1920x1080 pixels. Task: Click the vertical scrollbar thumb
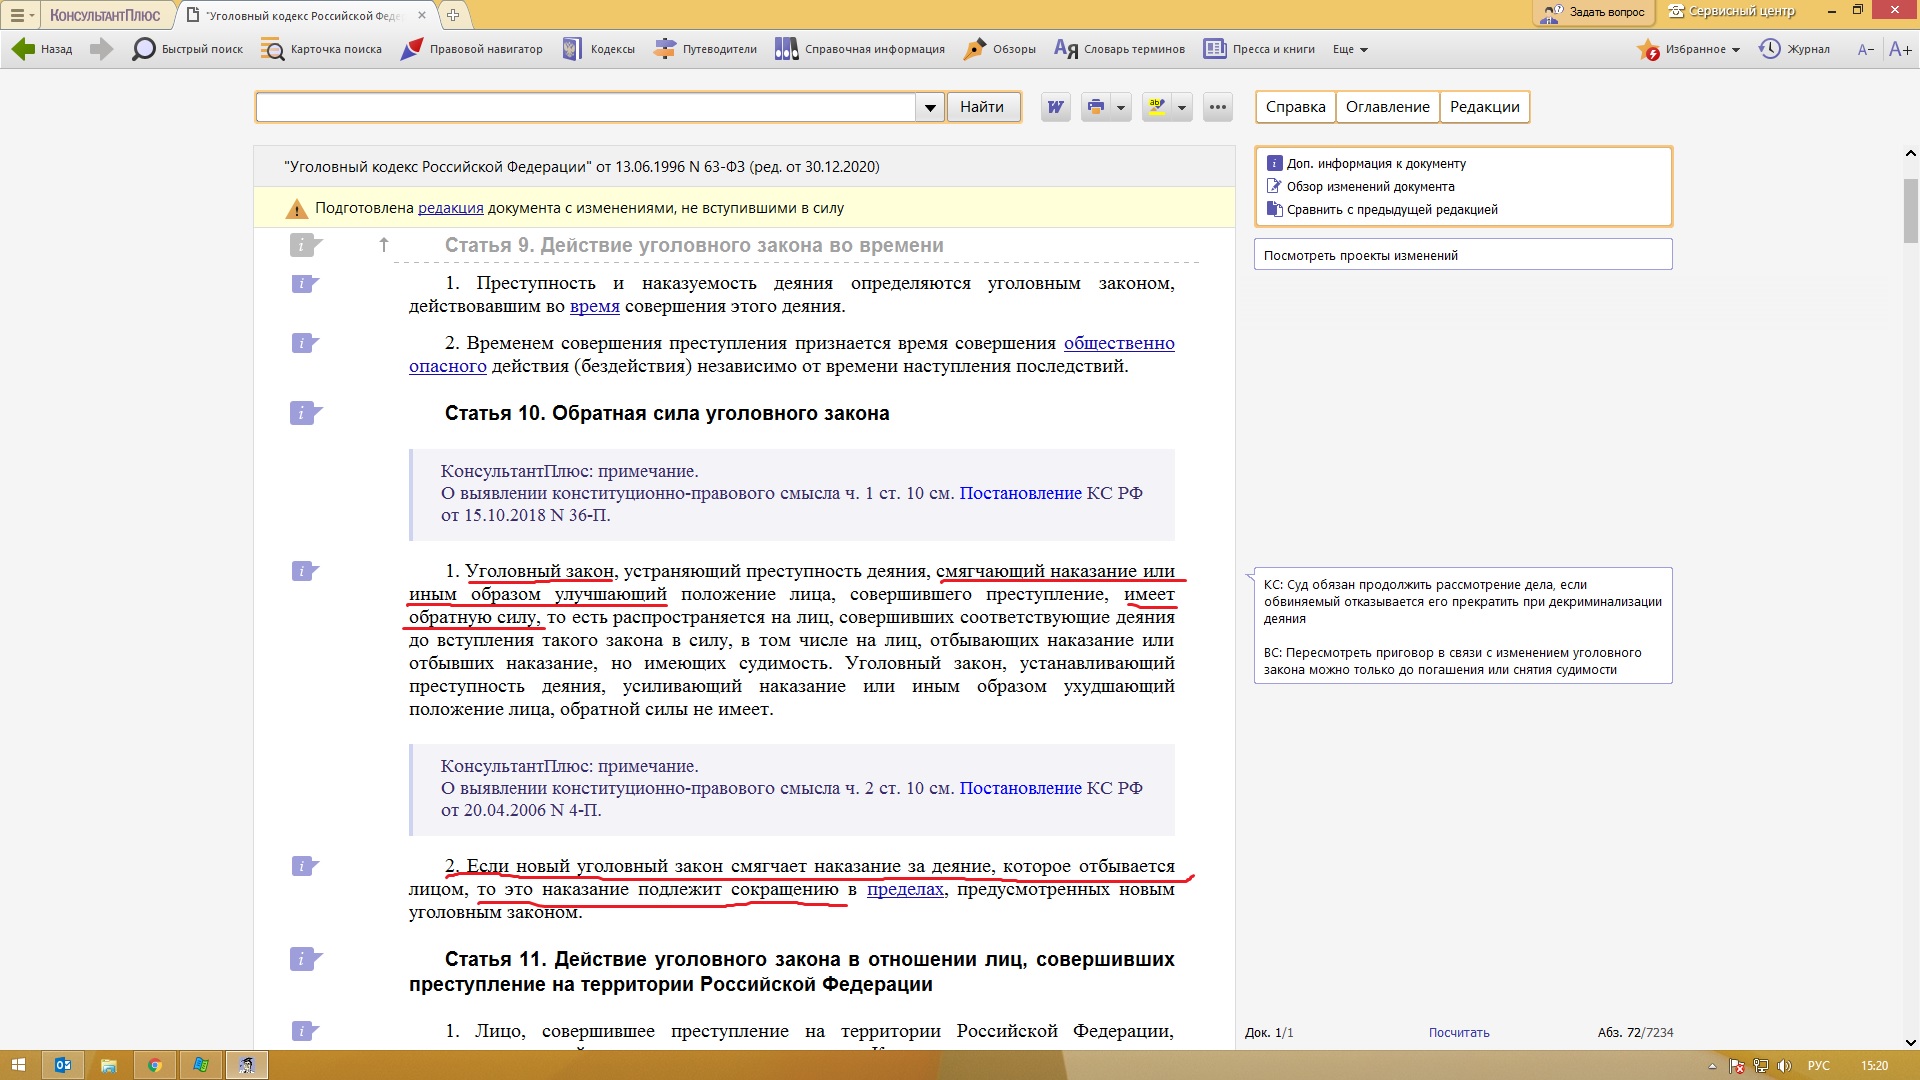(x=1910, y=210)
